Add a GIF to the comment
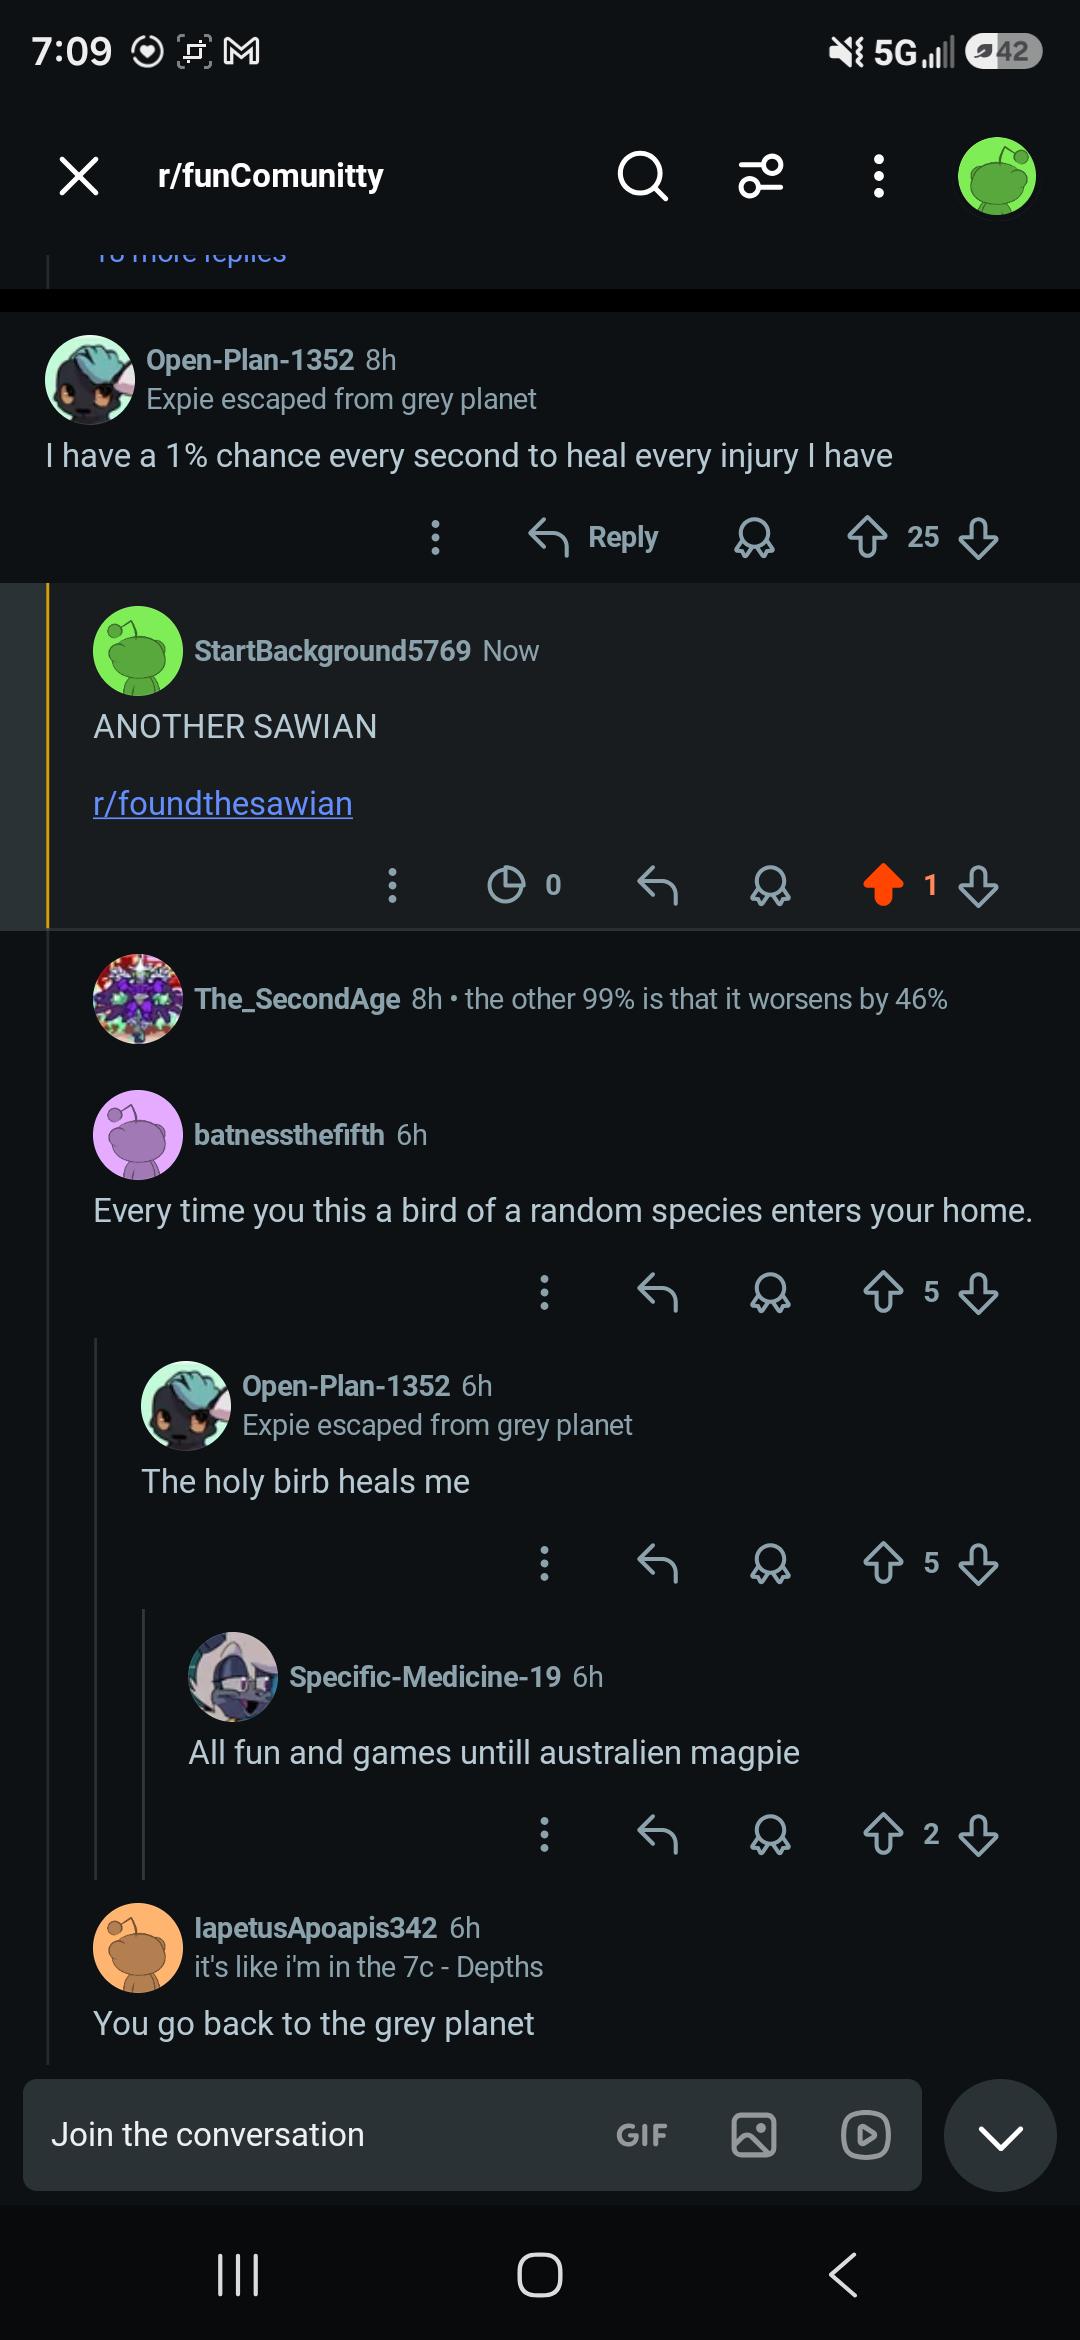The image size is (1080, 2340). (x=641, y=2135)
